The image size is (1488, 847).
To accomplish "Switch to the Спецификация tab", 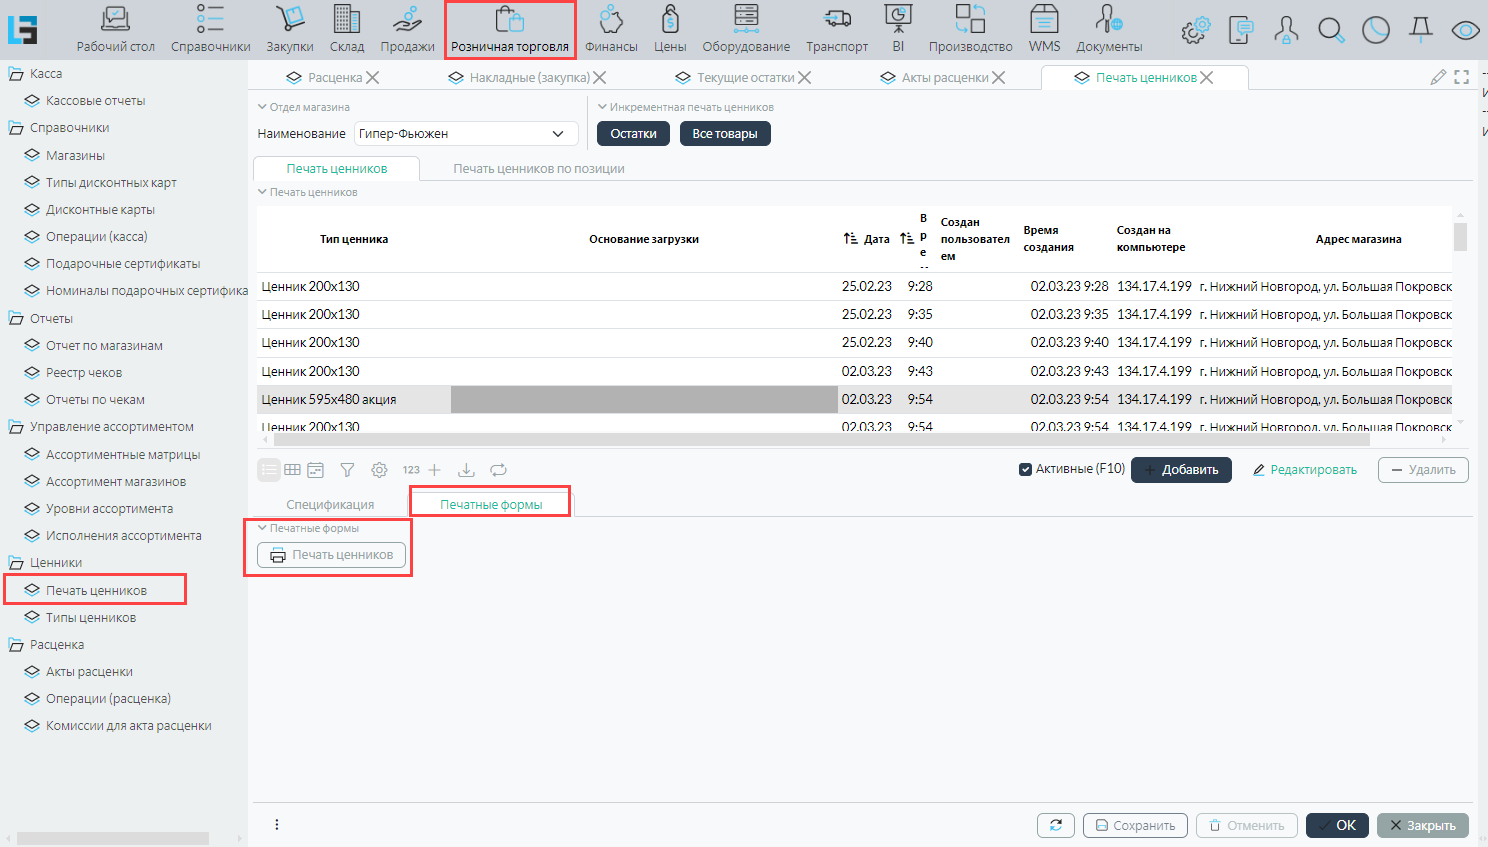I will (330, 505).
